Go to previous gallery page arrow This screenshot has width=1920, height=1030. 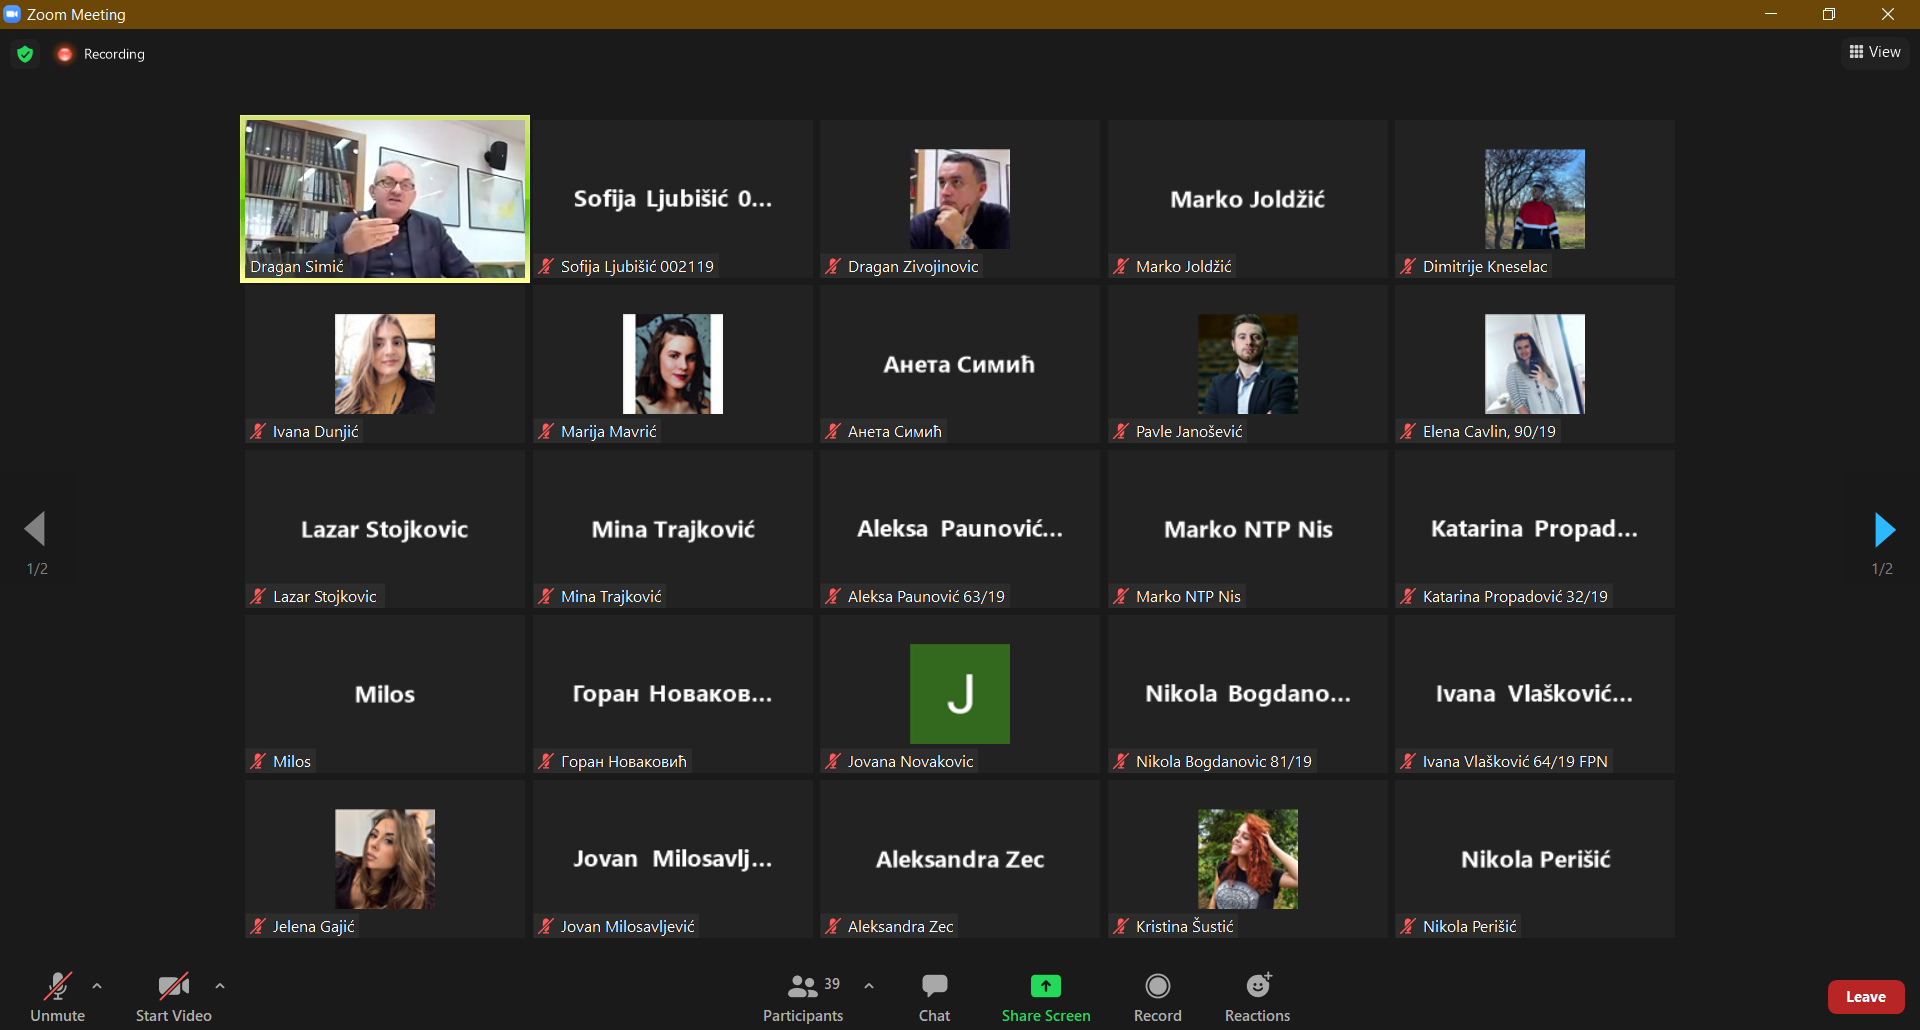pos(35,529)
